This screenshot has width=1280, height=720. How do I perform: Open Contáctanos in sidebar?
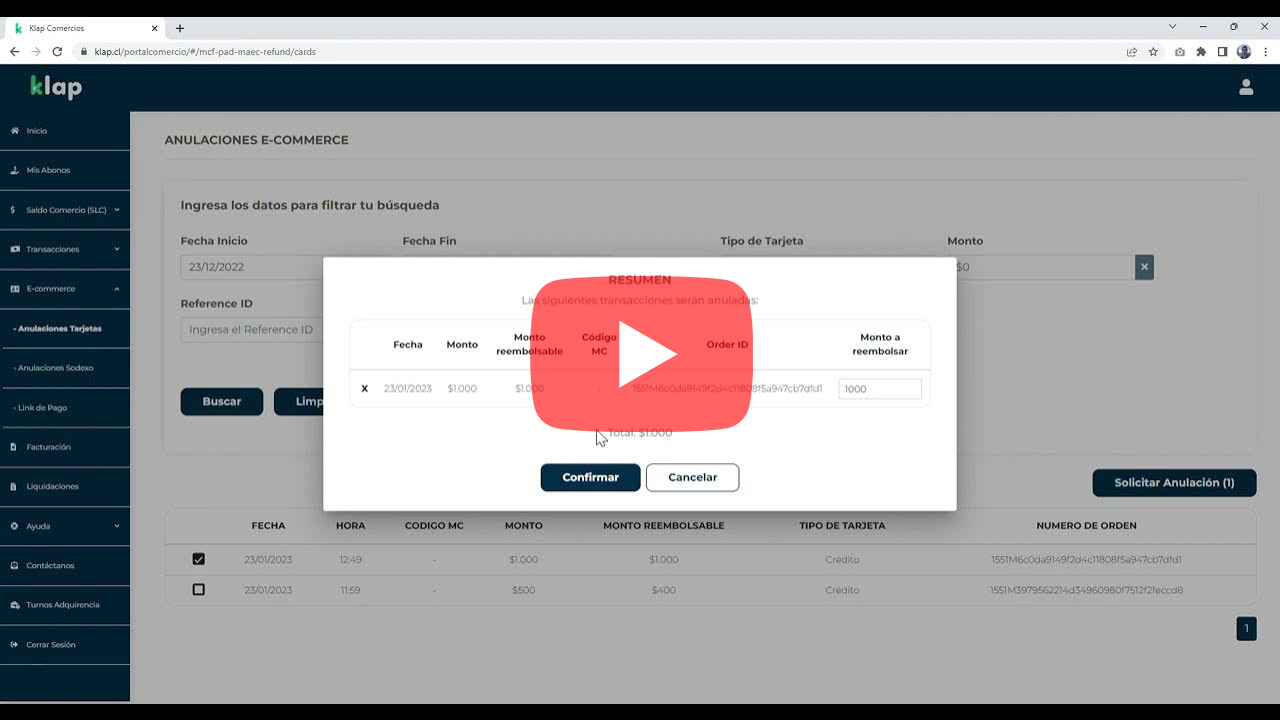click(x=65, y=565)
